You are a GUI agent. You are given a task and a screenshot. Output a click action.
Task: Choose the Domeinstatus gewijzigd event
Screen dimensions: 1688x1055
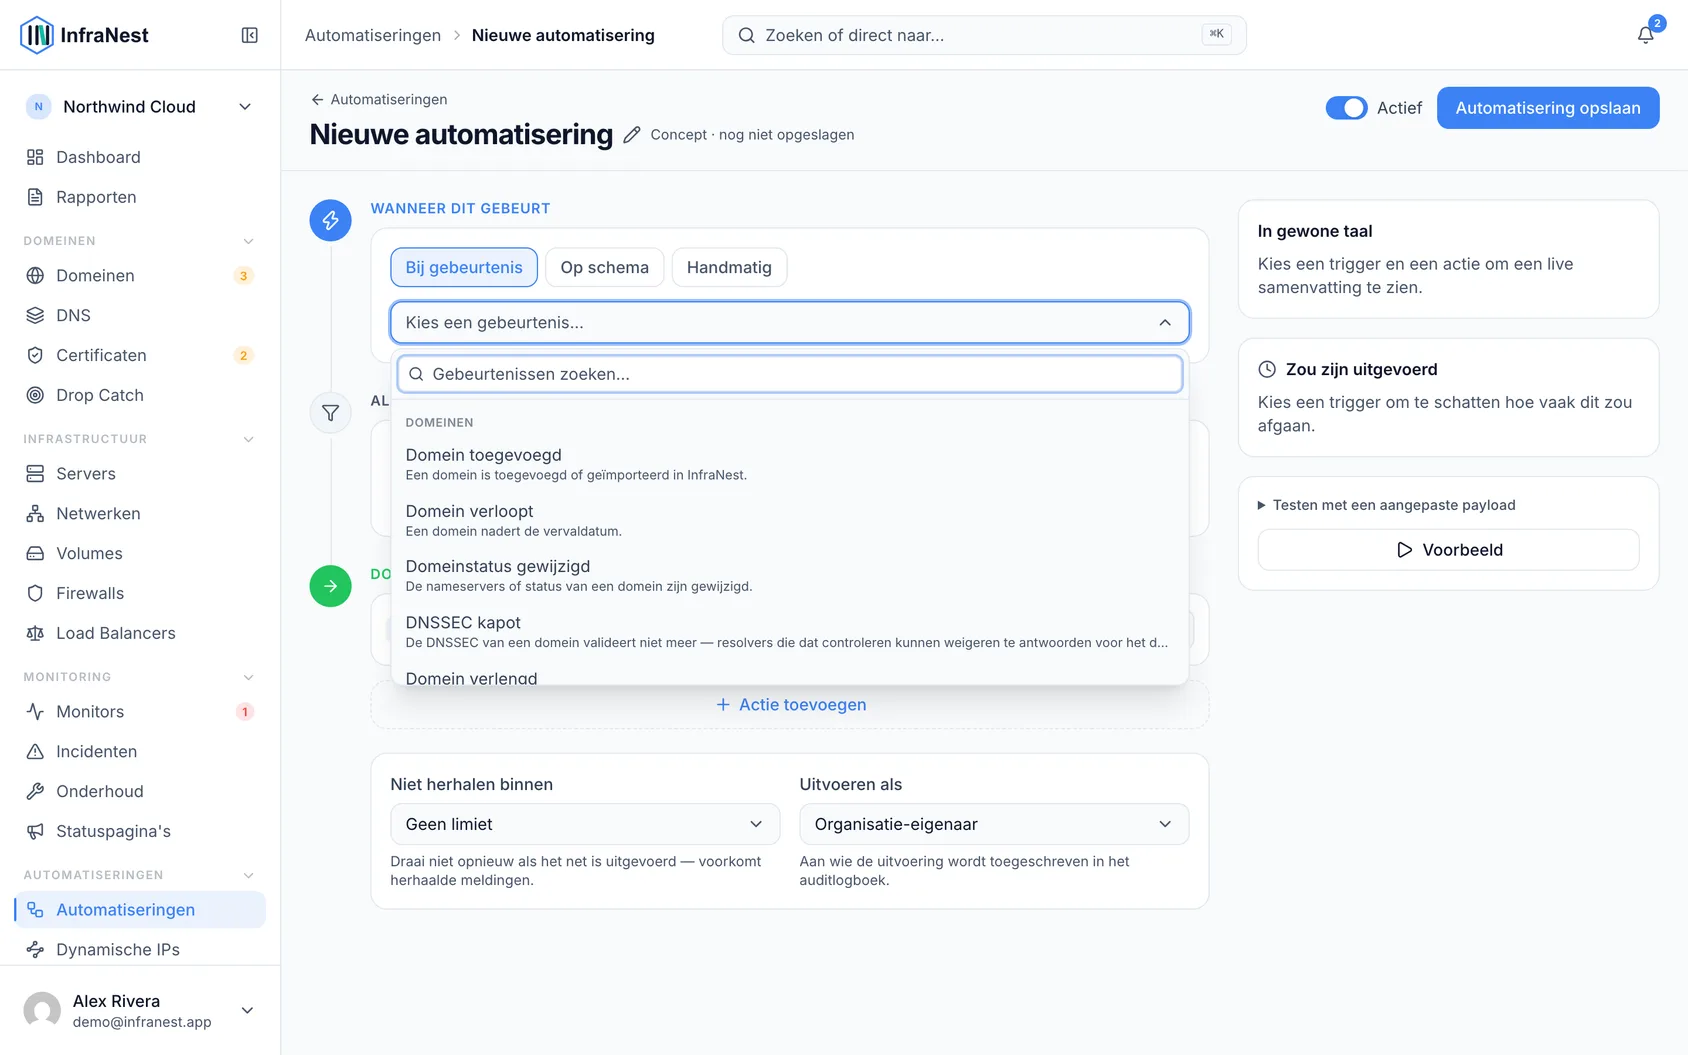tap(790, 575)
